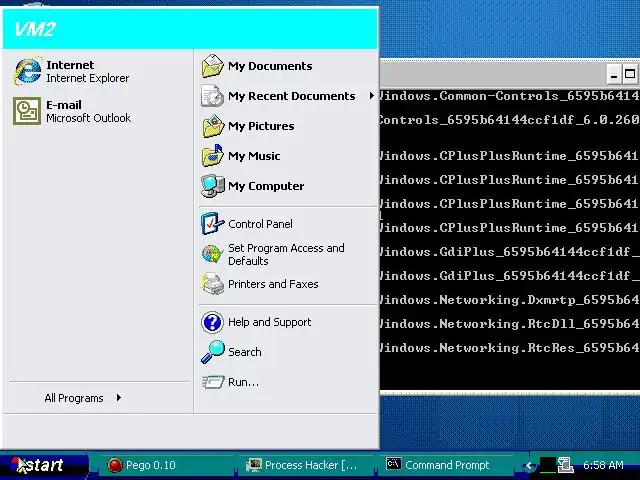This screenshot has height=480, width=640.
Task: Select the My Pictures menu entry
Action: tap(287, 126)
